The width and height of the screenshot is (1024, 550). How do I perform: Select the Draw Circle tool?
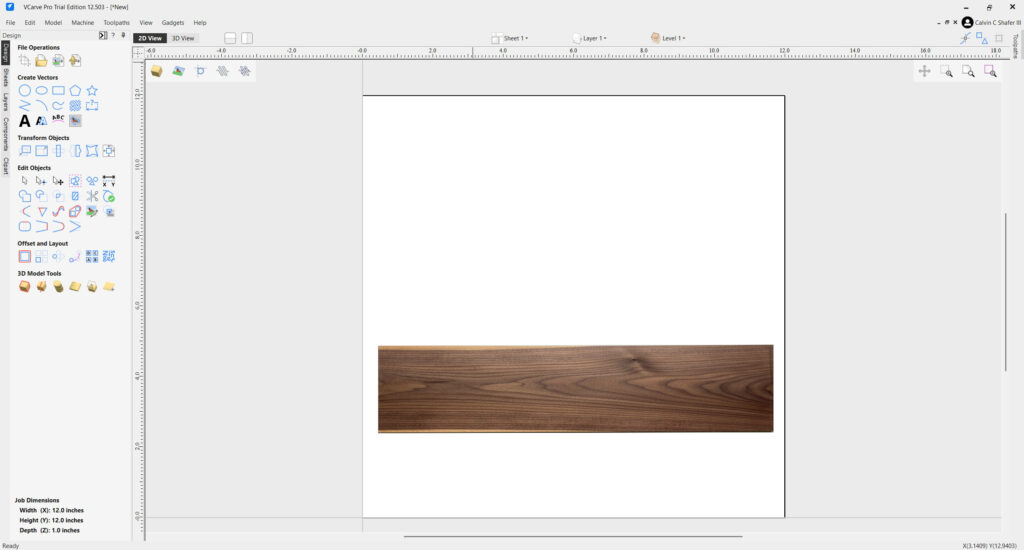pos(25,90)
